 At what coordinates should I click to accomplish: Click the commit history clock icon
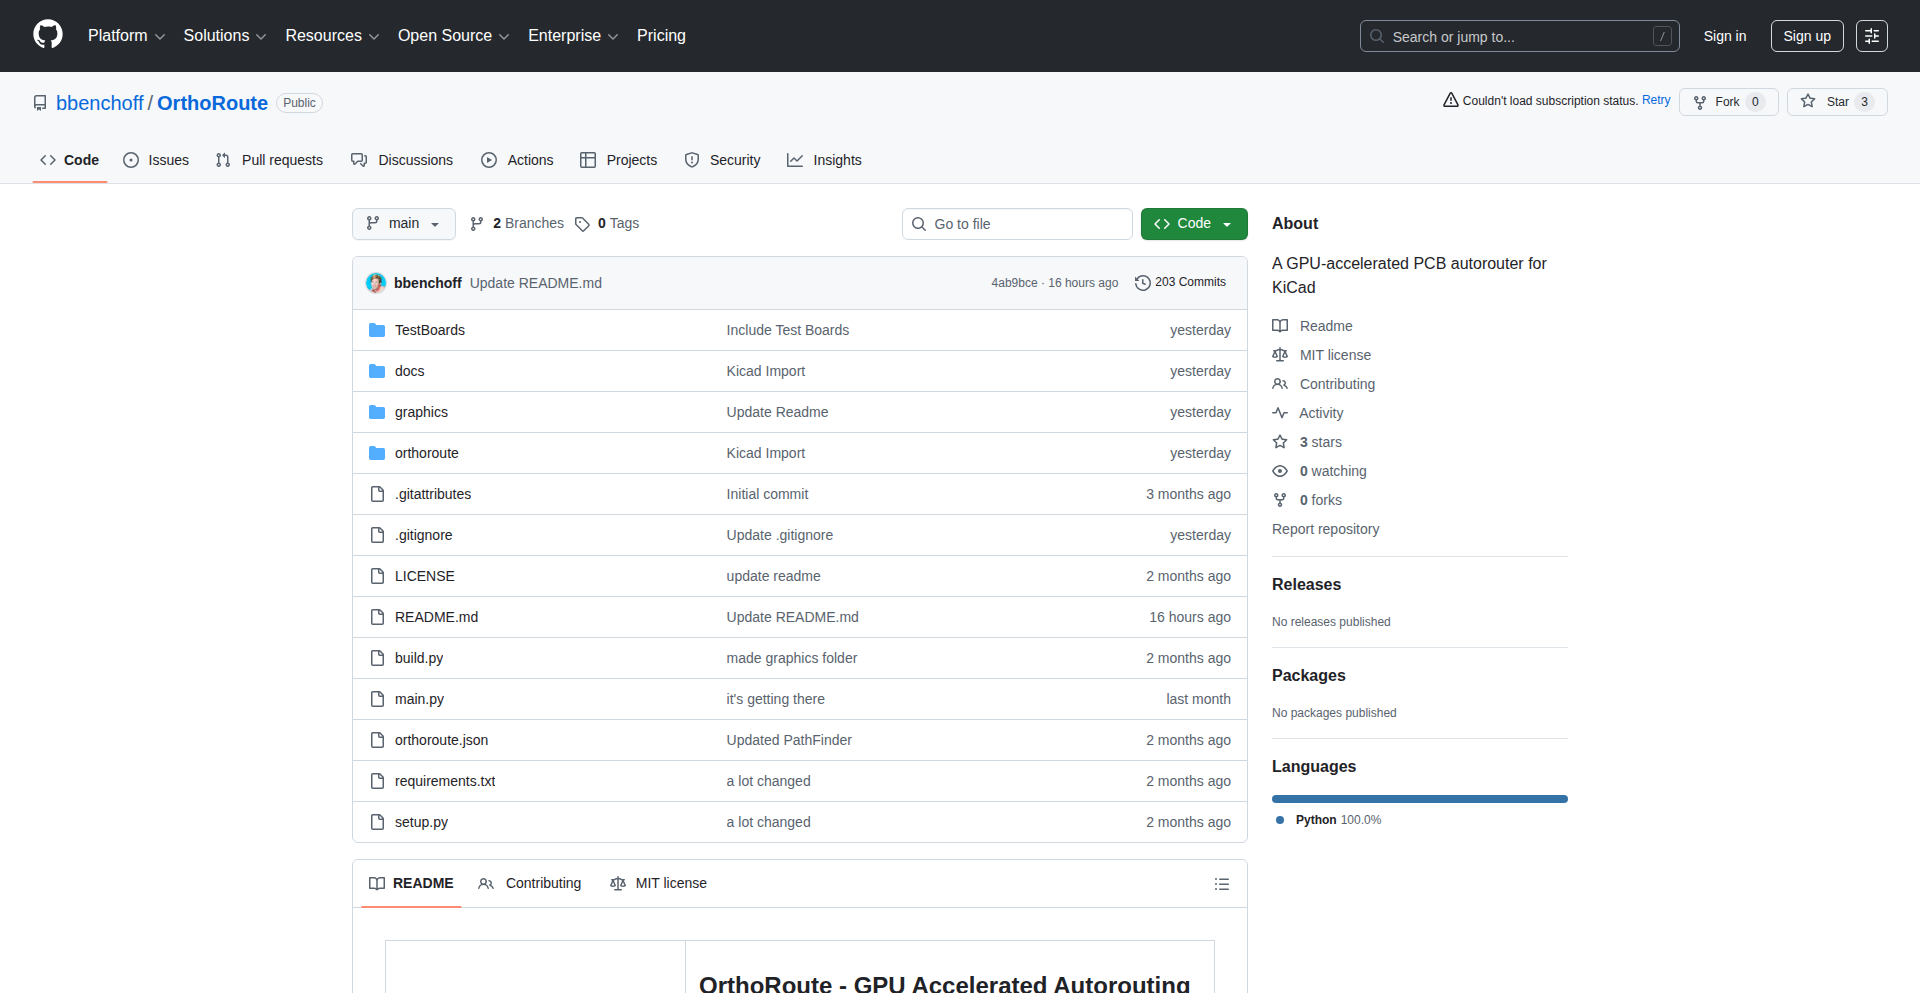click(x=1142, y=283)
